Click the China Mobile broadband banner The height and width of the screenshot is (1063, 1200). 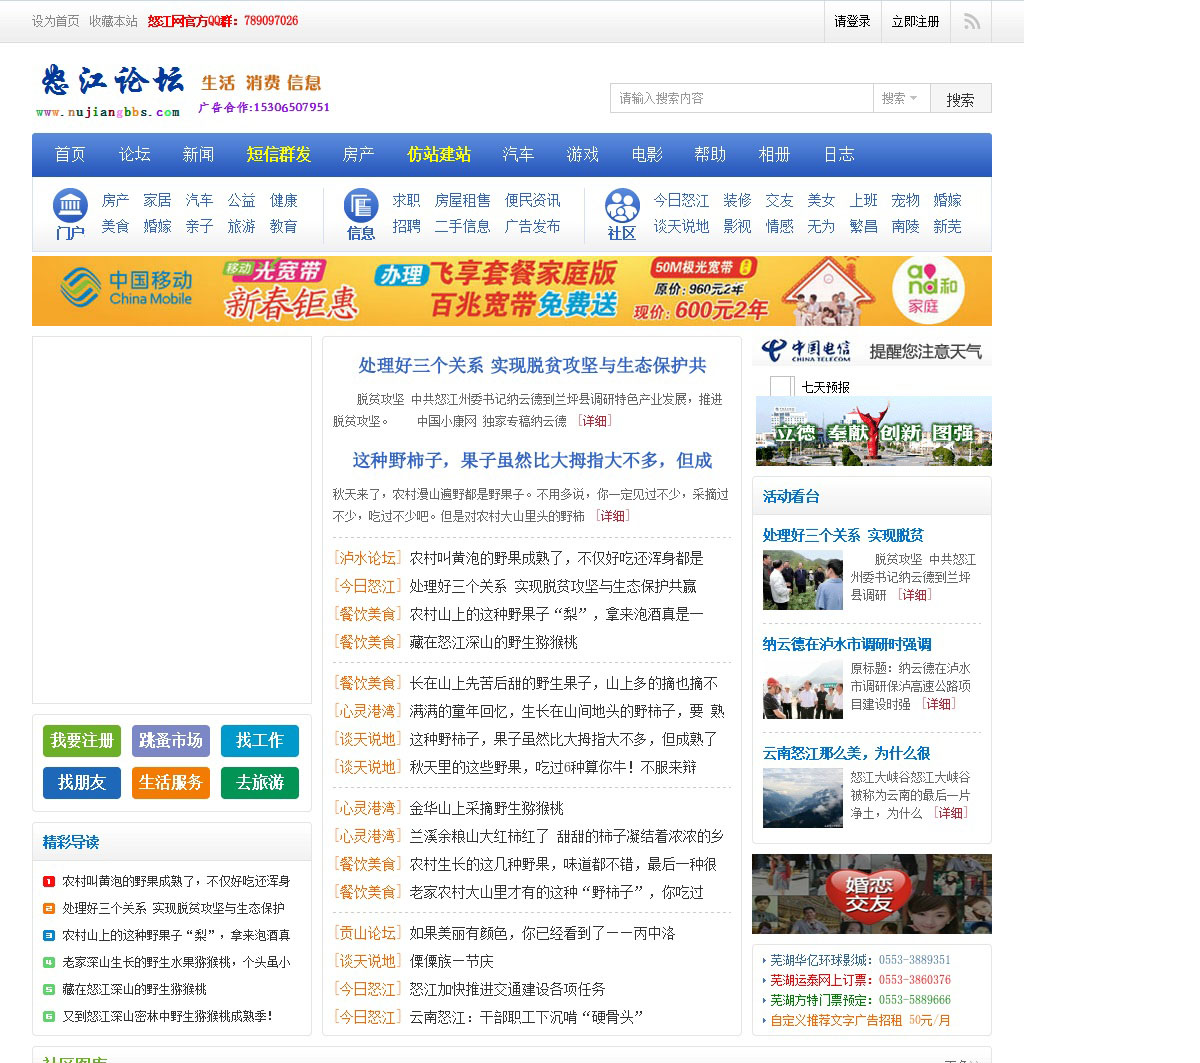512,291
